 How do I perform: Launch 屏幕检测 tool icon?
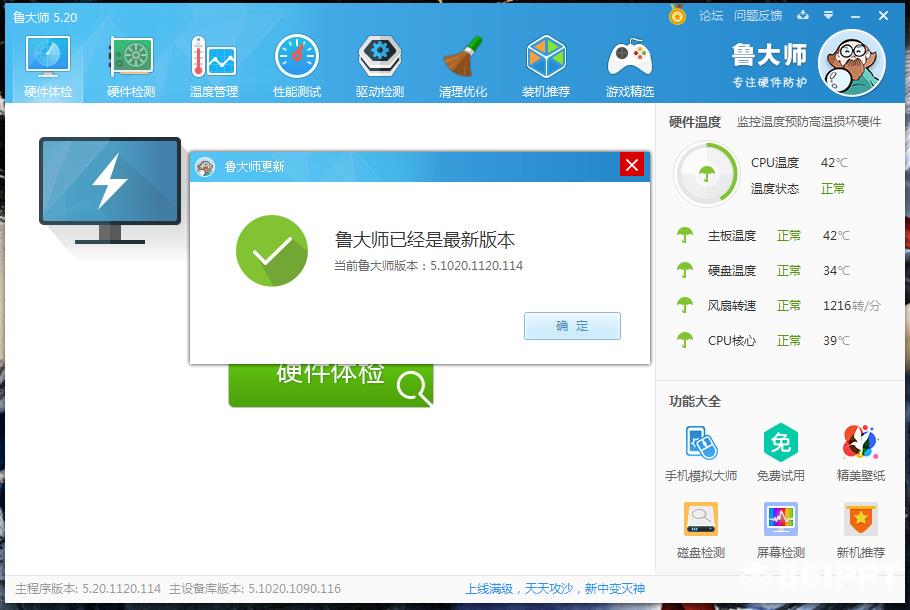tap(781, 519)
